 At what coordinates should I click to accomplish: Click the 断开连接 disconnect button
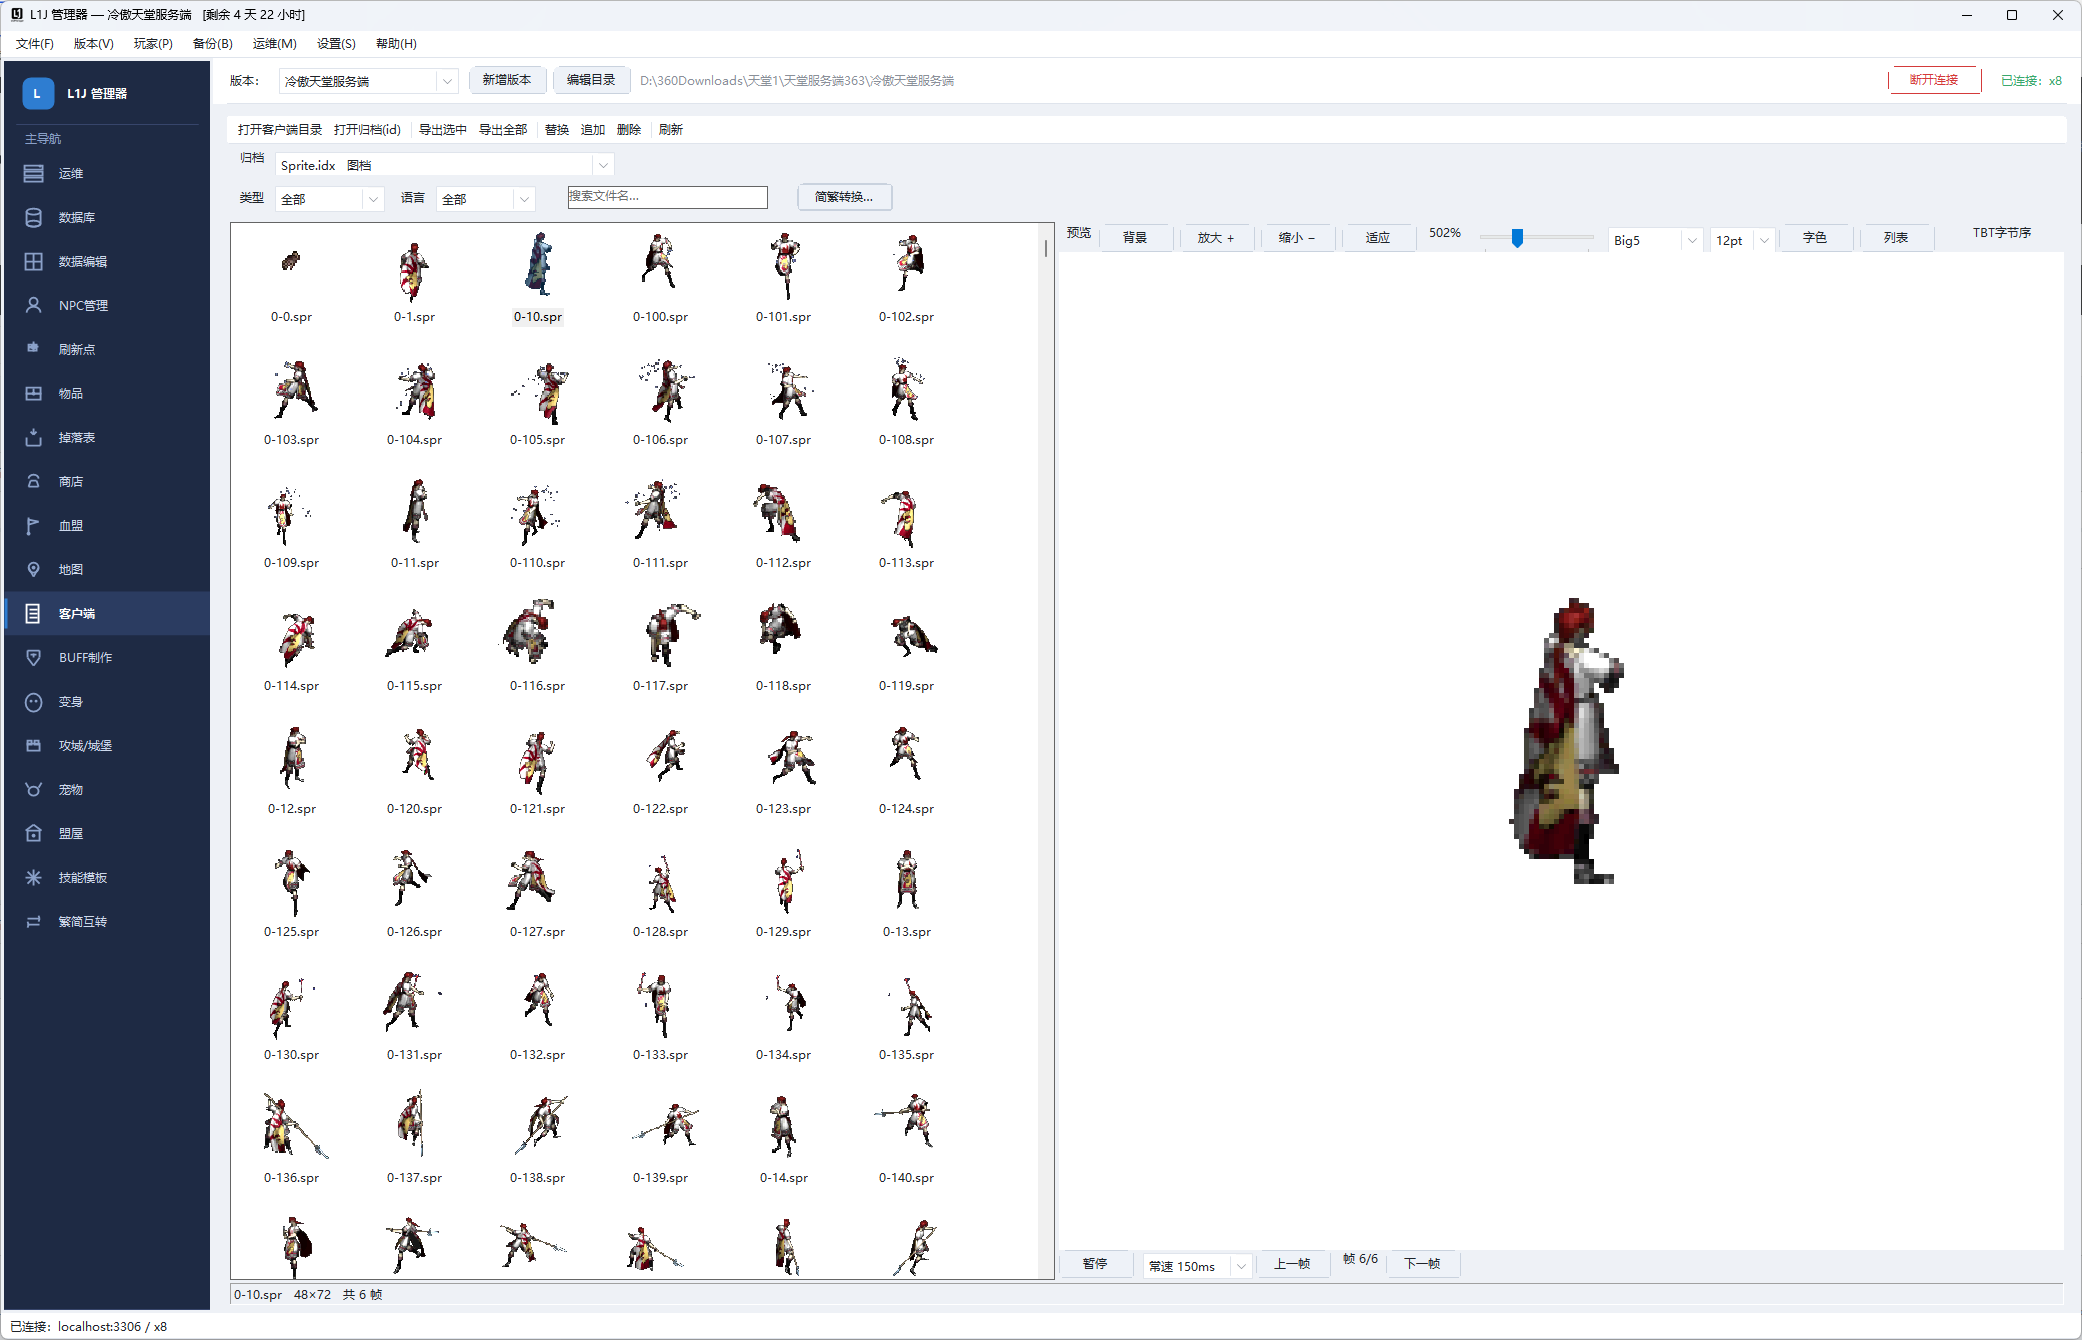pos(1934,80)
